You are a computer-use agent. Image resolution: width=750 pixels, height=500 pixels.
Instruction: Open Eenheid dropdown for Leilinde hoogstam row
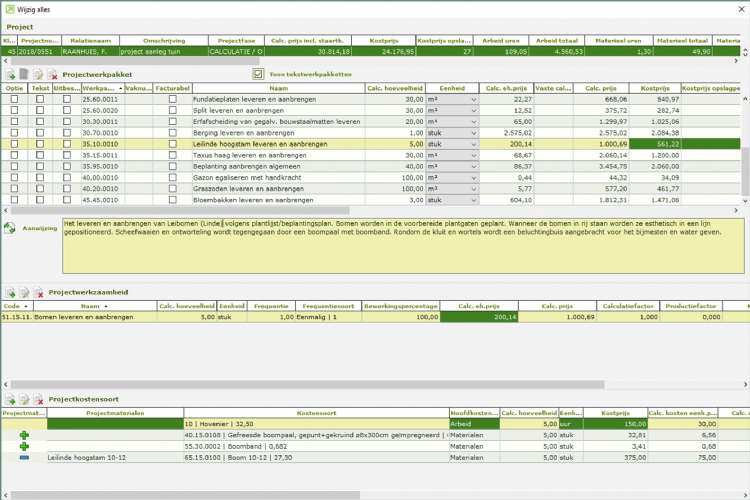coord(473,143)
